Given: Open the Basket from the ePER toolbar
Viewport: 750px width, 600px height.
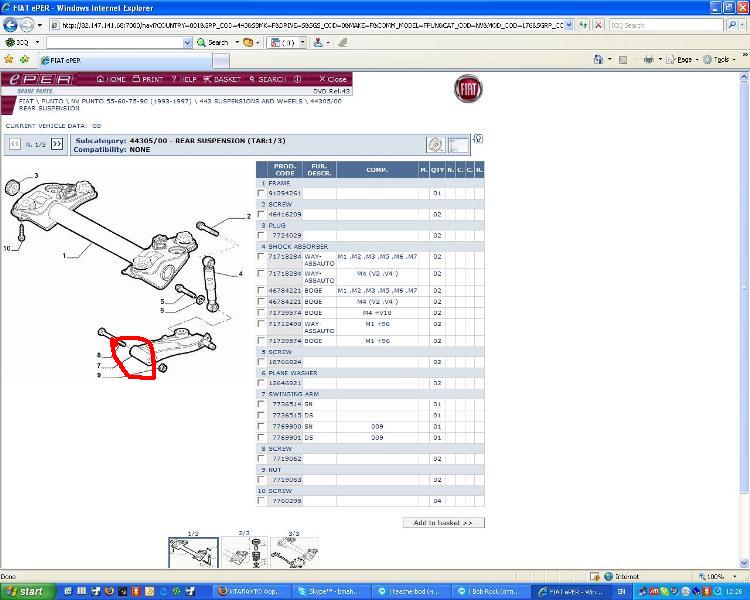Looking at the screenshot, I should [x=225, y=79].
